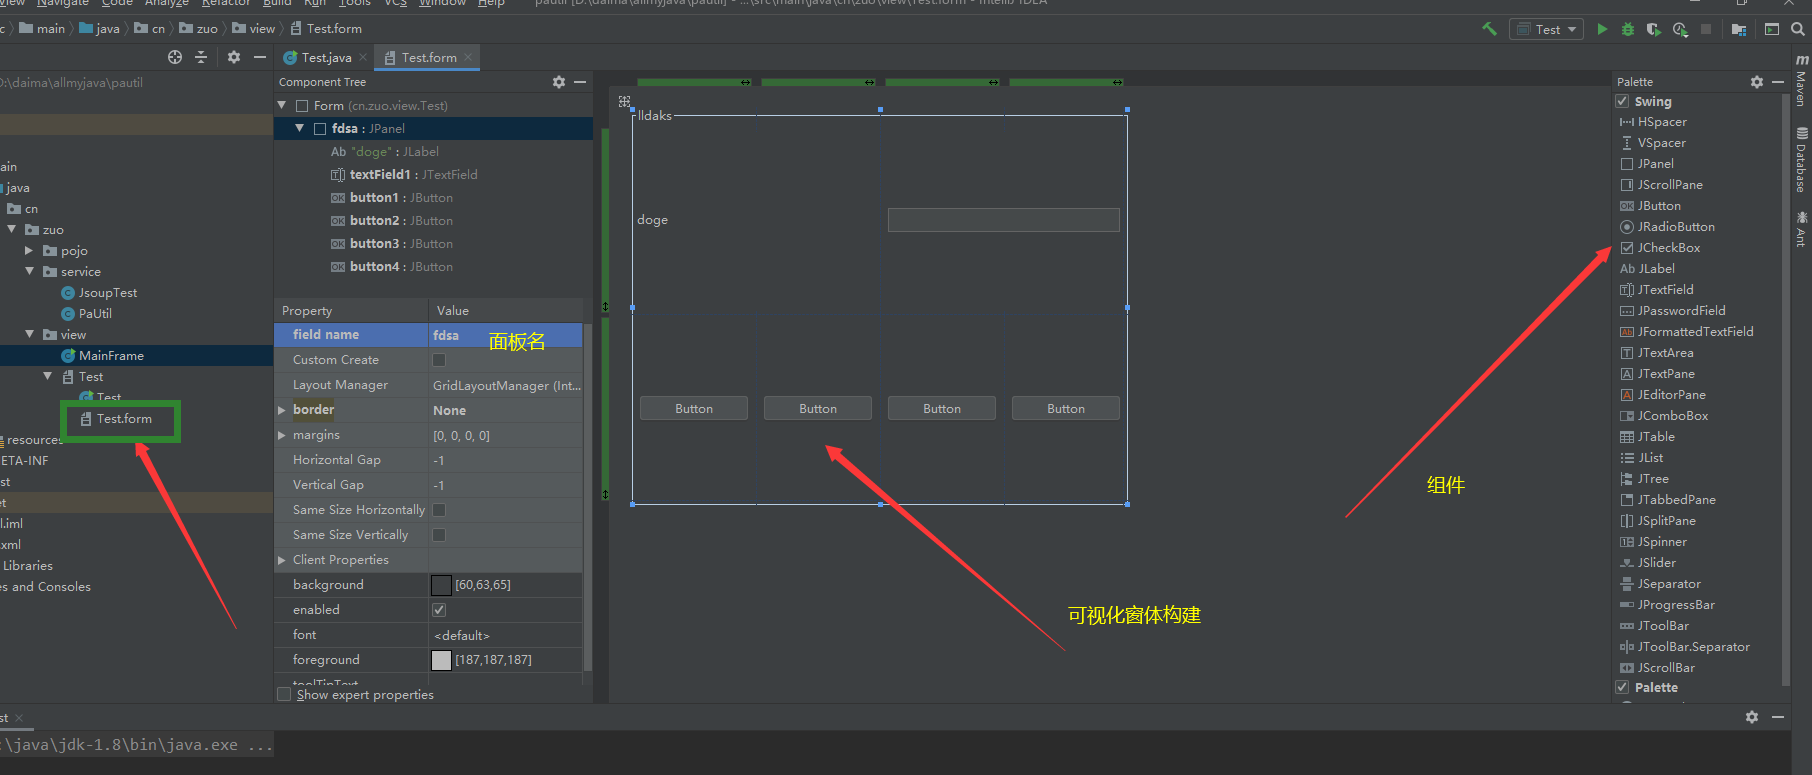
Task: Toggle the Form checkbox in Component Tree
Action: tap(302, 105)
